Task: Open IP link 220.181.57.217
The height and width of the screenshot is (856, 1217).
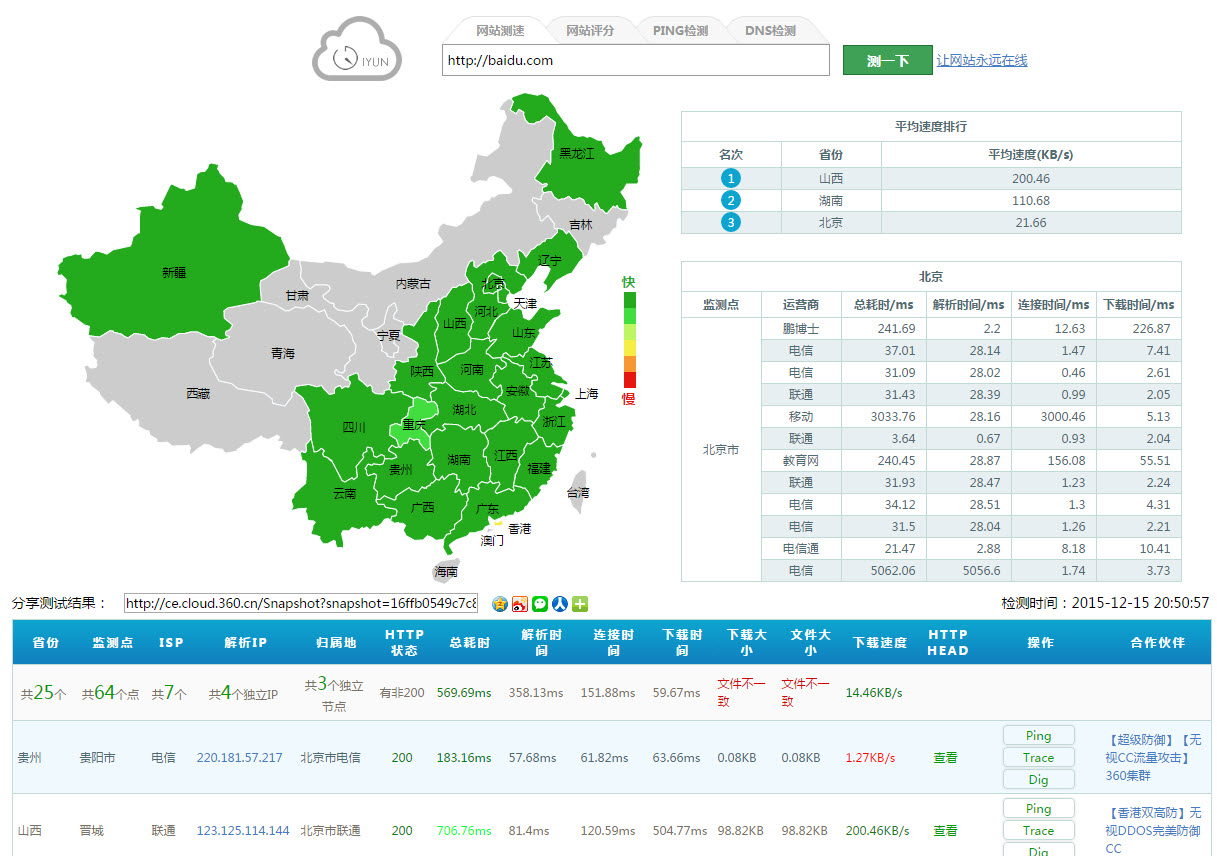Action: coord(240,758)
